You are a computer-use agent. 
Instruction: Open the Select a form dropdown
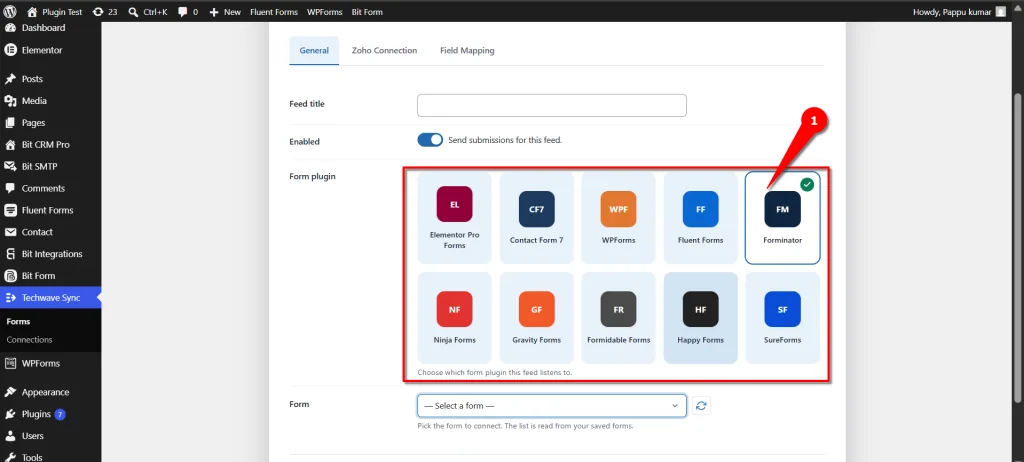tap(552, 406)
